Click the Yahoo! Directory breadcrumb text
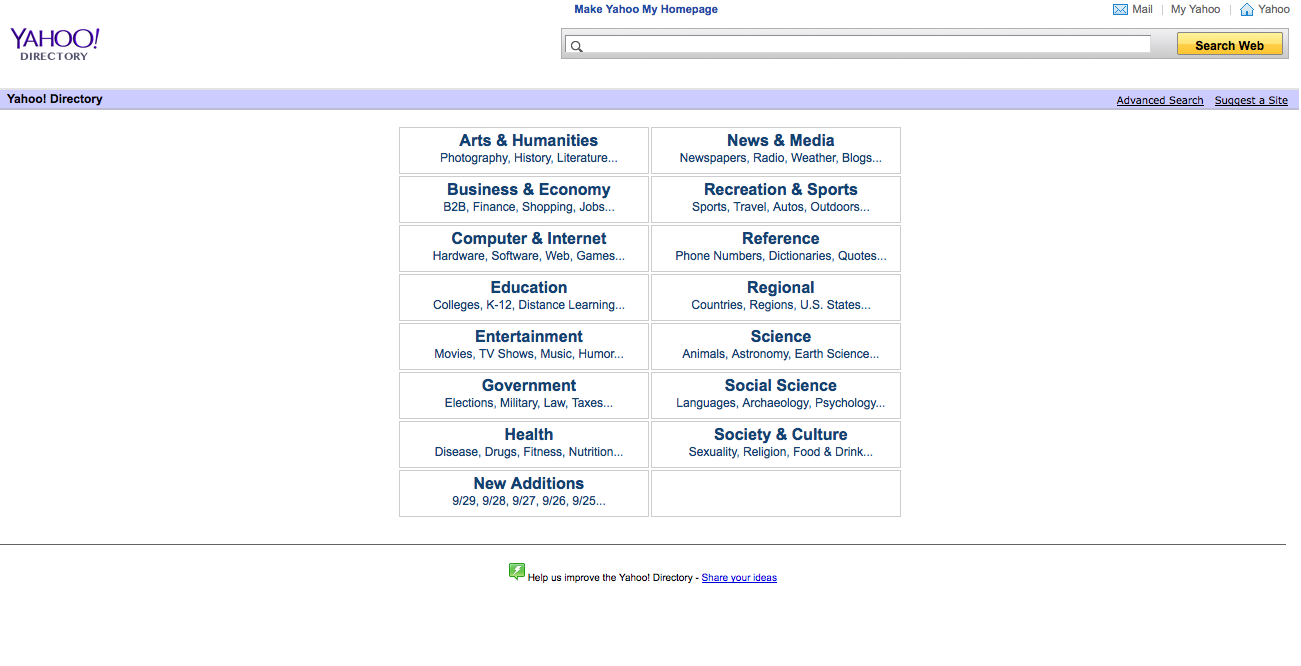This screenshot has width=1301, height=666. click(55, 99)
